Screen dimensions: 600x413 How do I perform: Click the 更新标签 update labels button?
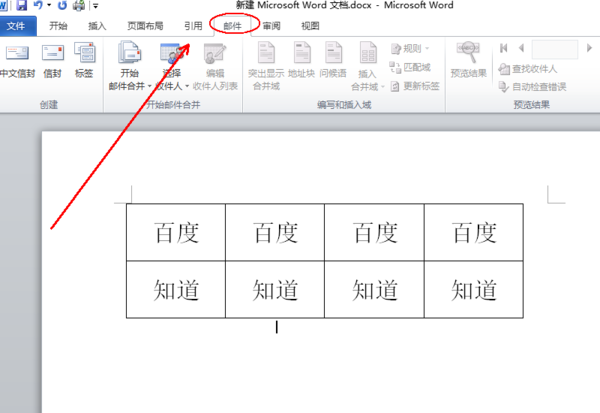coord(415,86)
